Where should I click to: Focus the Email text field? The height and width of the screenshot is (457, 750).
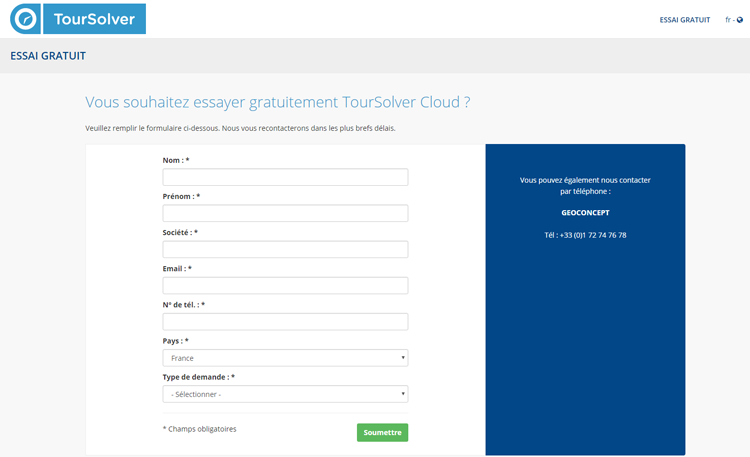pos(285,286)
